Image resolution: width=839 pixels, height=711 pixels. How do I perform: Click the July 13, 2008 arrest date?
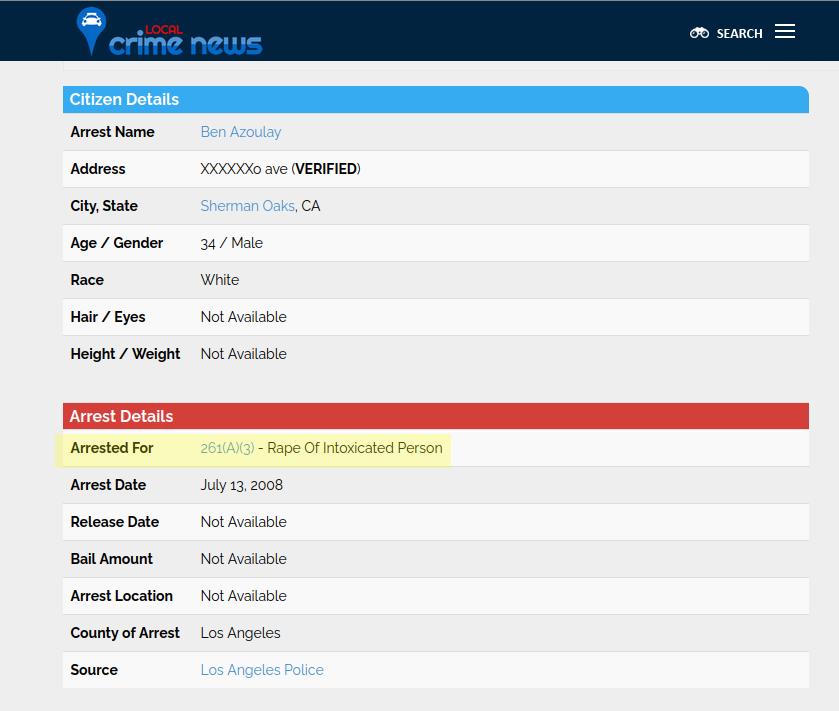(242, 485)
